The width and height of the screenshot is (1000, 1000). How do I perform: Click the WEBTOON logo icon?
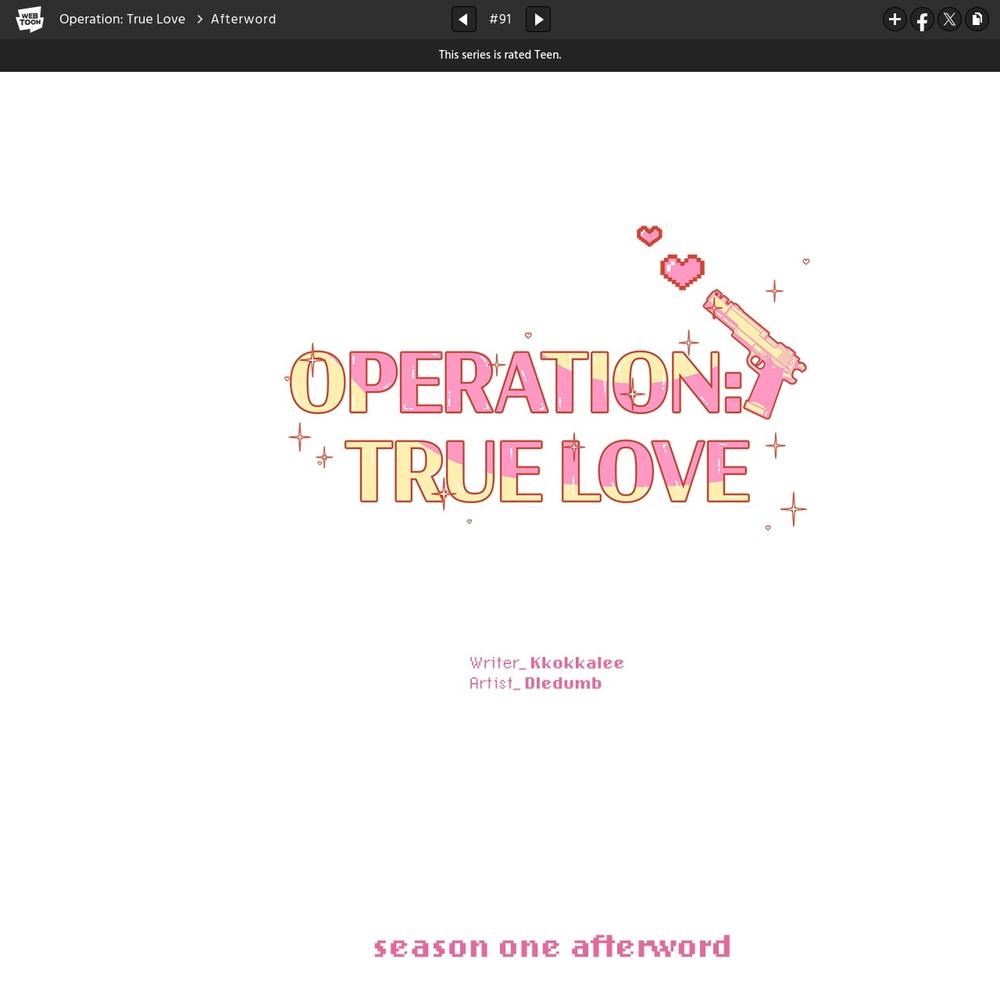30,19
